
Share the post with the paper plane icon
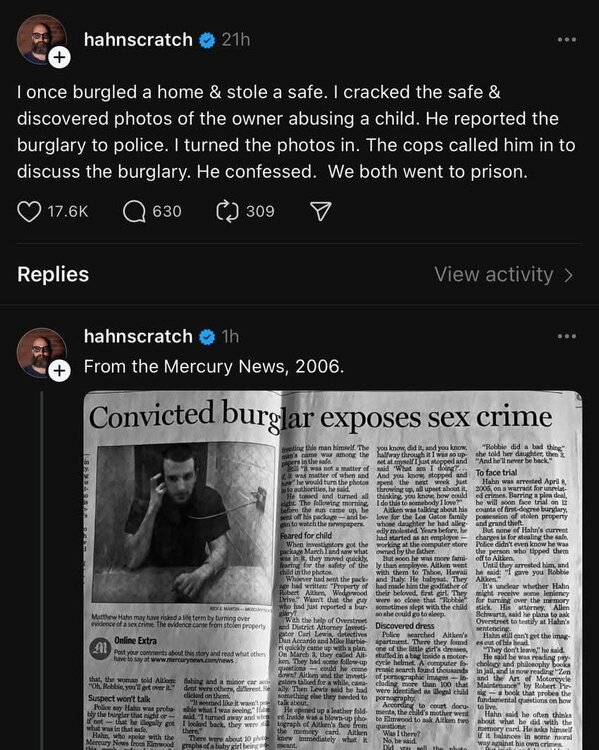321,211
